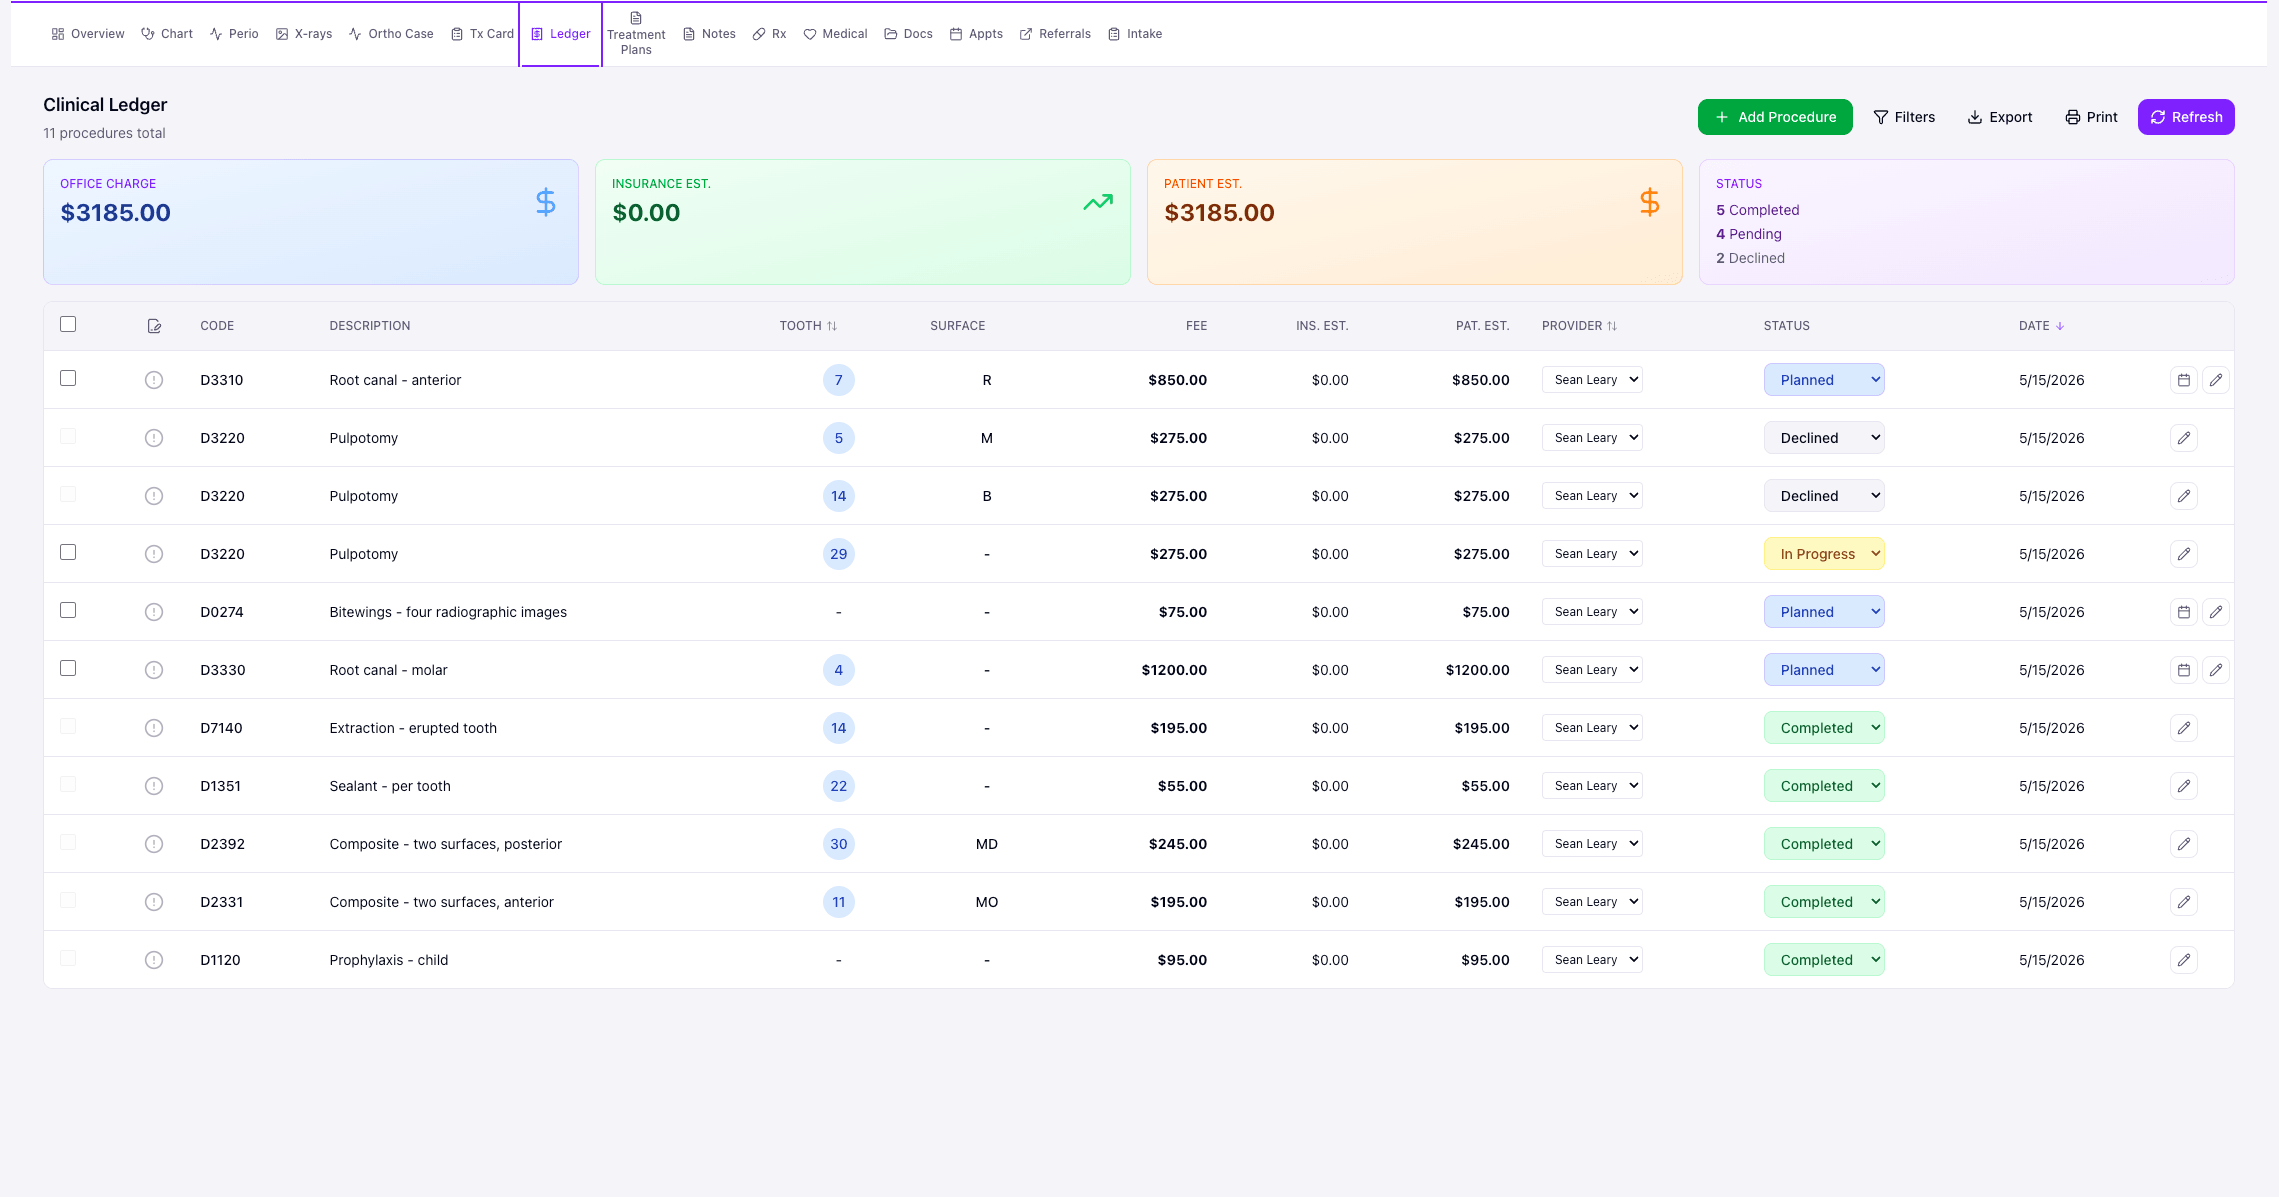
Task: Click the edit pencil on the Sealant row
Action: pos(2184,786)
